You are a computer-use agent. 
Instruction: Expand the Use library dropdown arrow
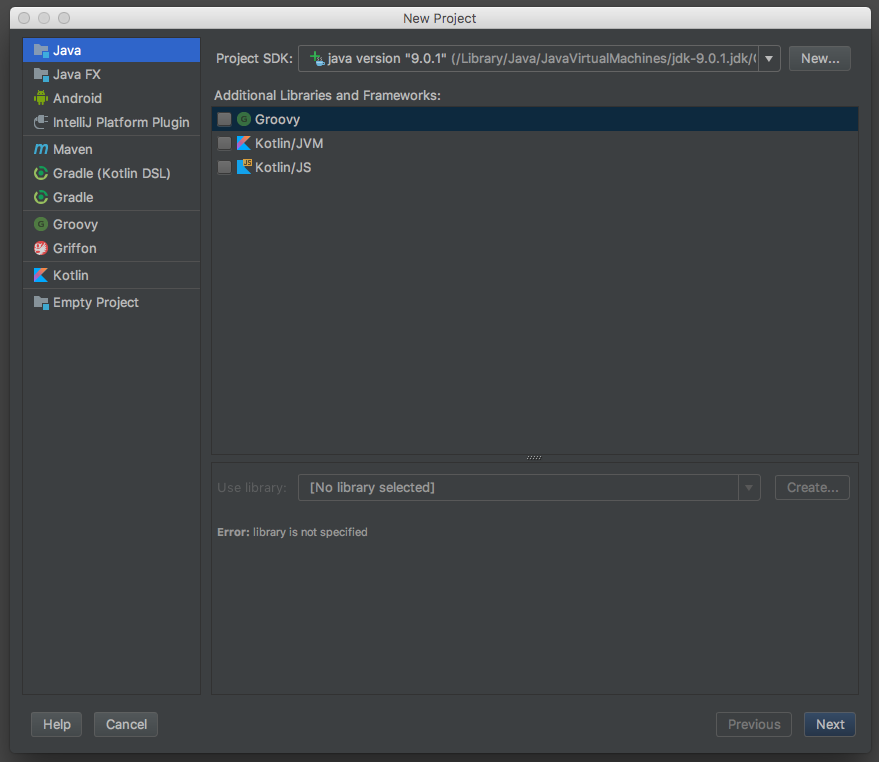pyautogui.click(x=749, y=488)
